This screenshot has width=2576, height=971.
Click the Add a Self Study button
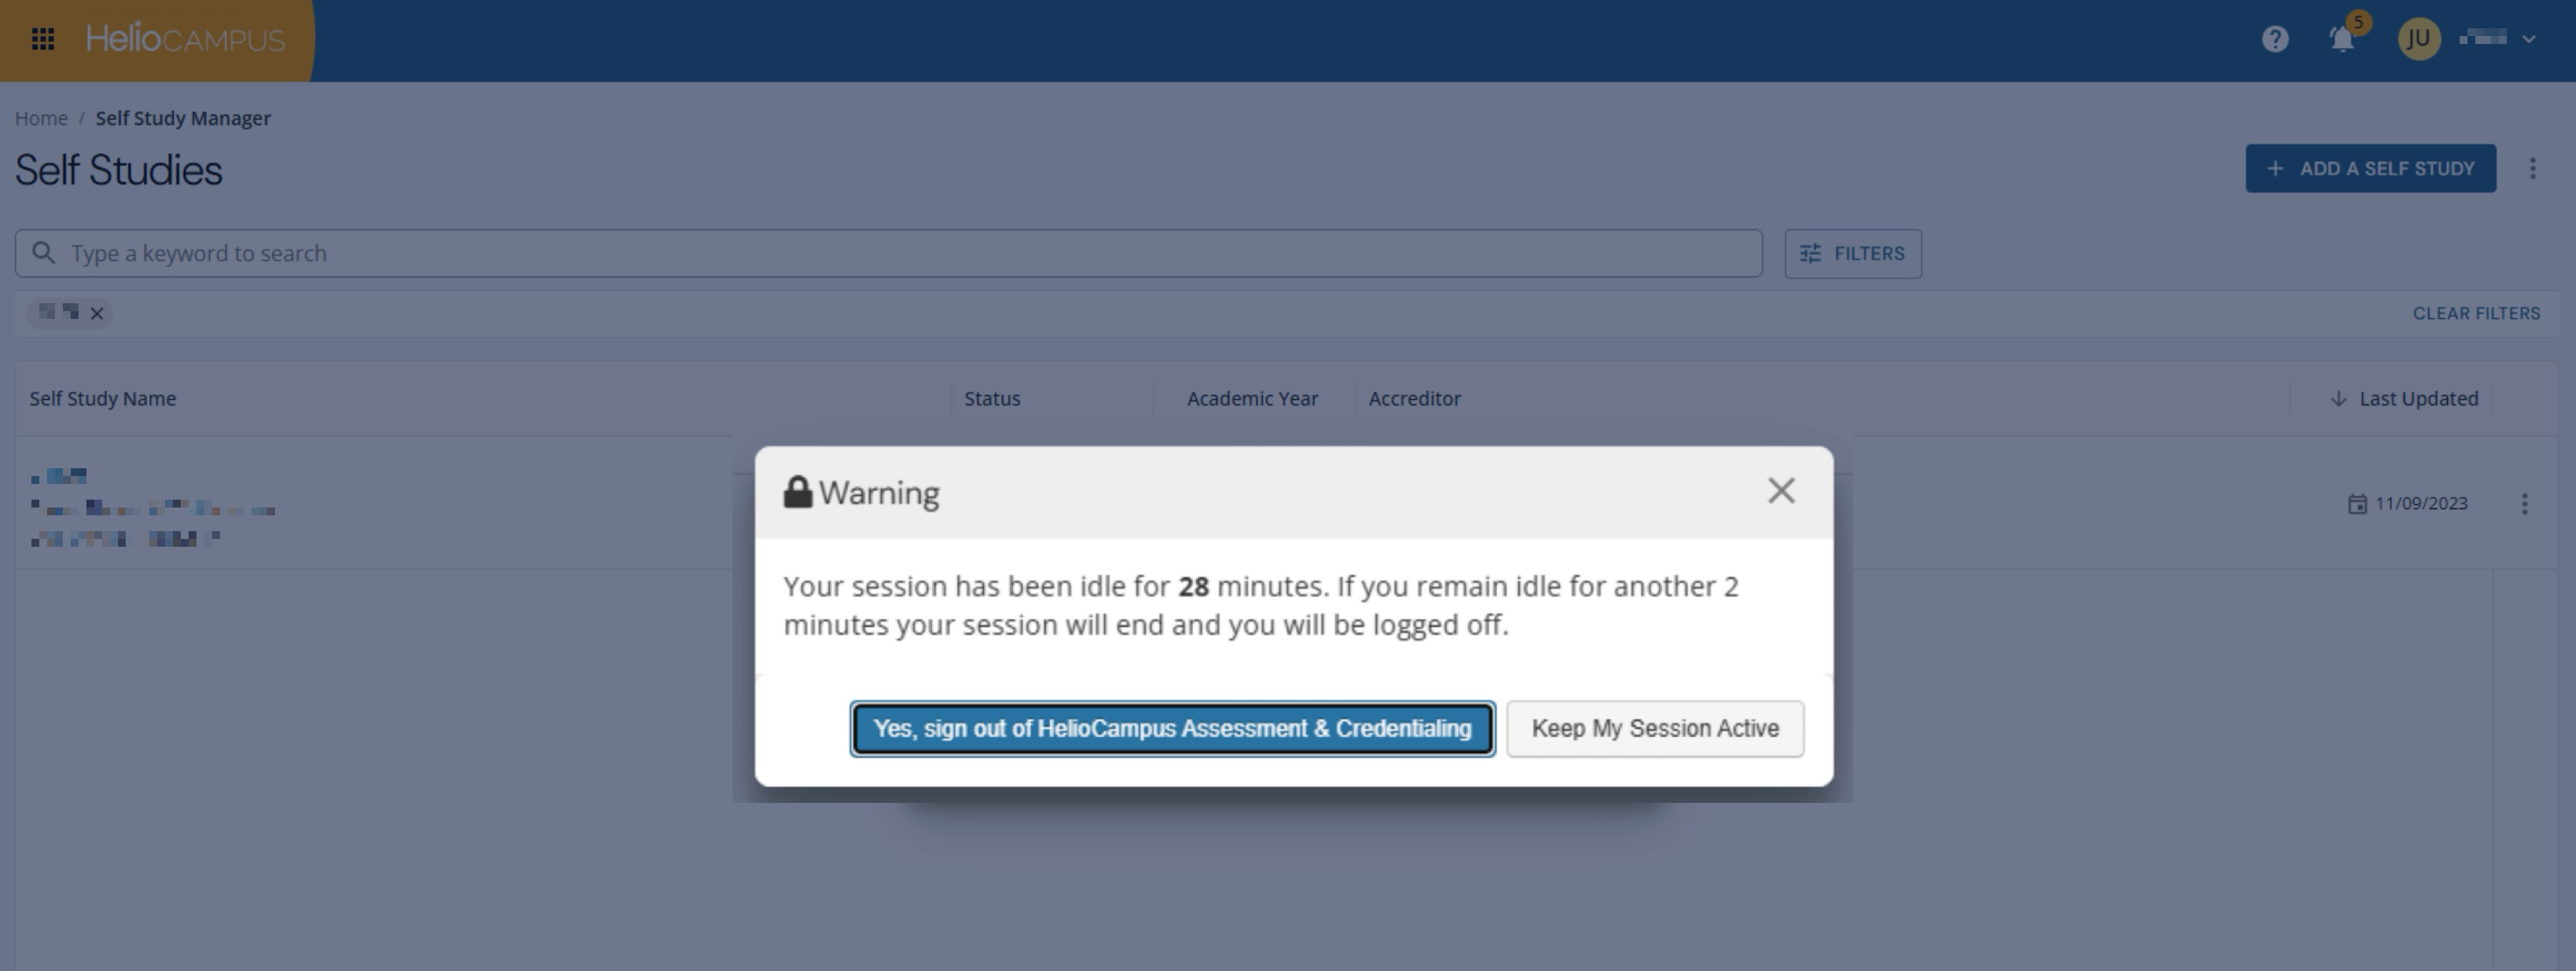(x=2371, y=168)
